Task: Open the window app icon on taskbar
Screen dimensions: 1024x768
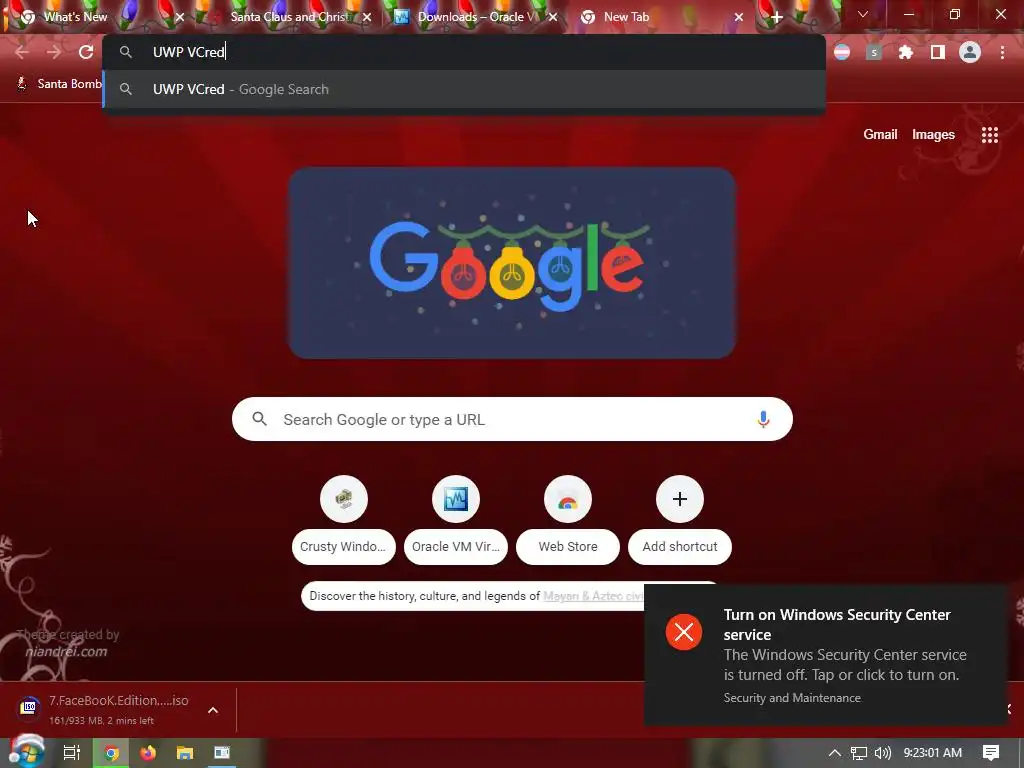Action: pos(222,753)
